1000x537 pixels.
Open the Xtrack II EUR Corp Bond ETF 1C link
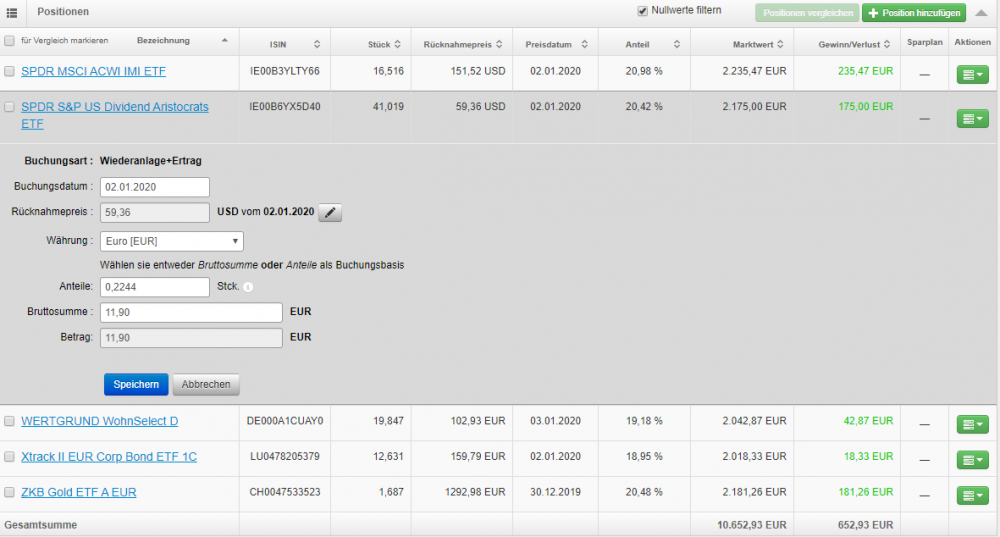pos(109,457)
